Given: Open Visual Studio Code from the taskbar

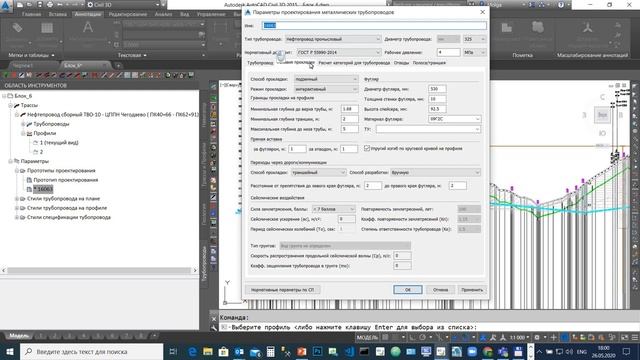Looking at the screenshot, I should pyautogui.click(x=349, y=351).
